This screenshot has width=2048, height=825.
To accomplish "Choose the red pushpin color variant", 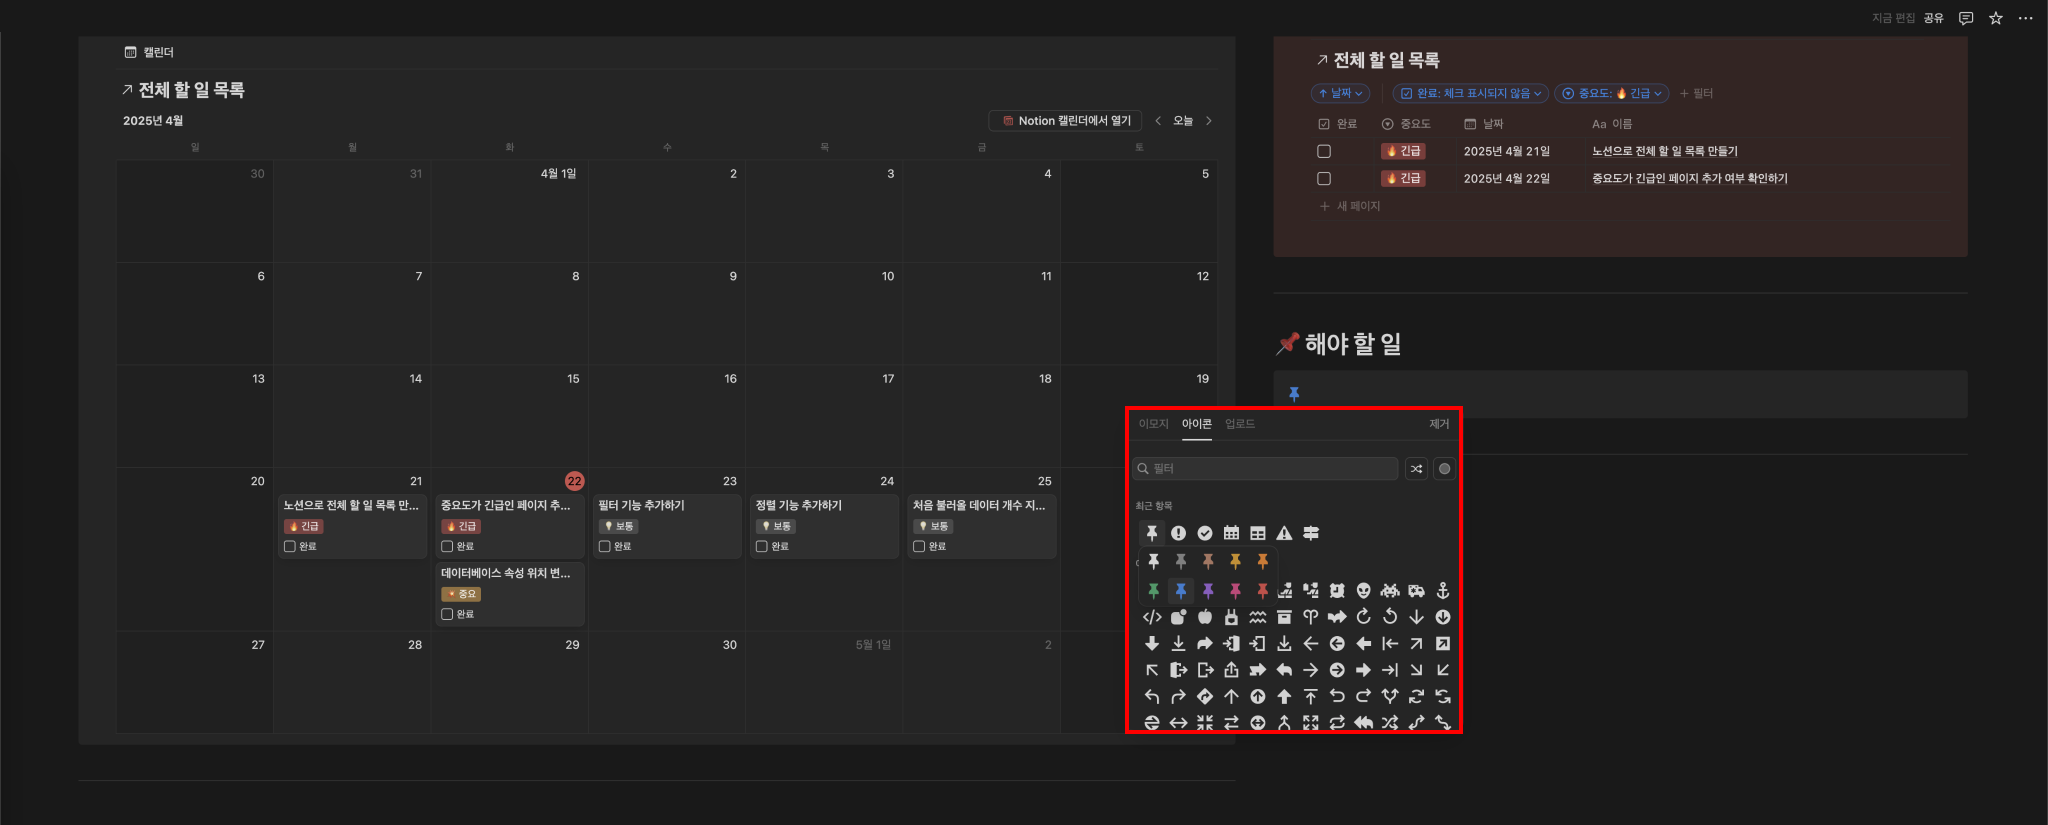I will pos(1262,591).
